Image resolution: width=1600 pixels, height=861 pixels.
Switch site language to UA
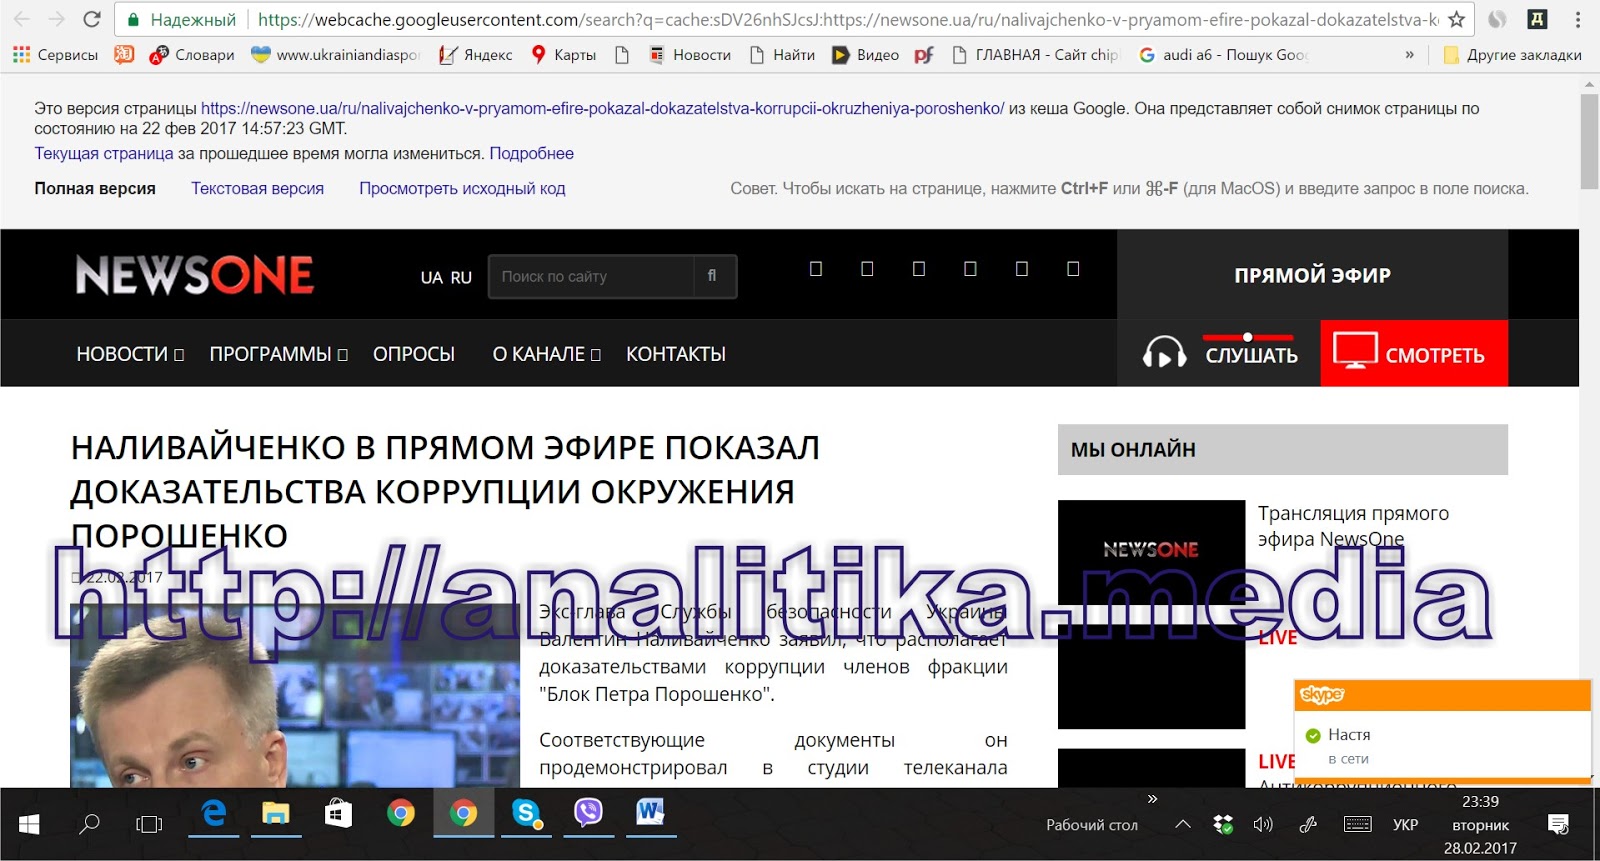(431, 278)
